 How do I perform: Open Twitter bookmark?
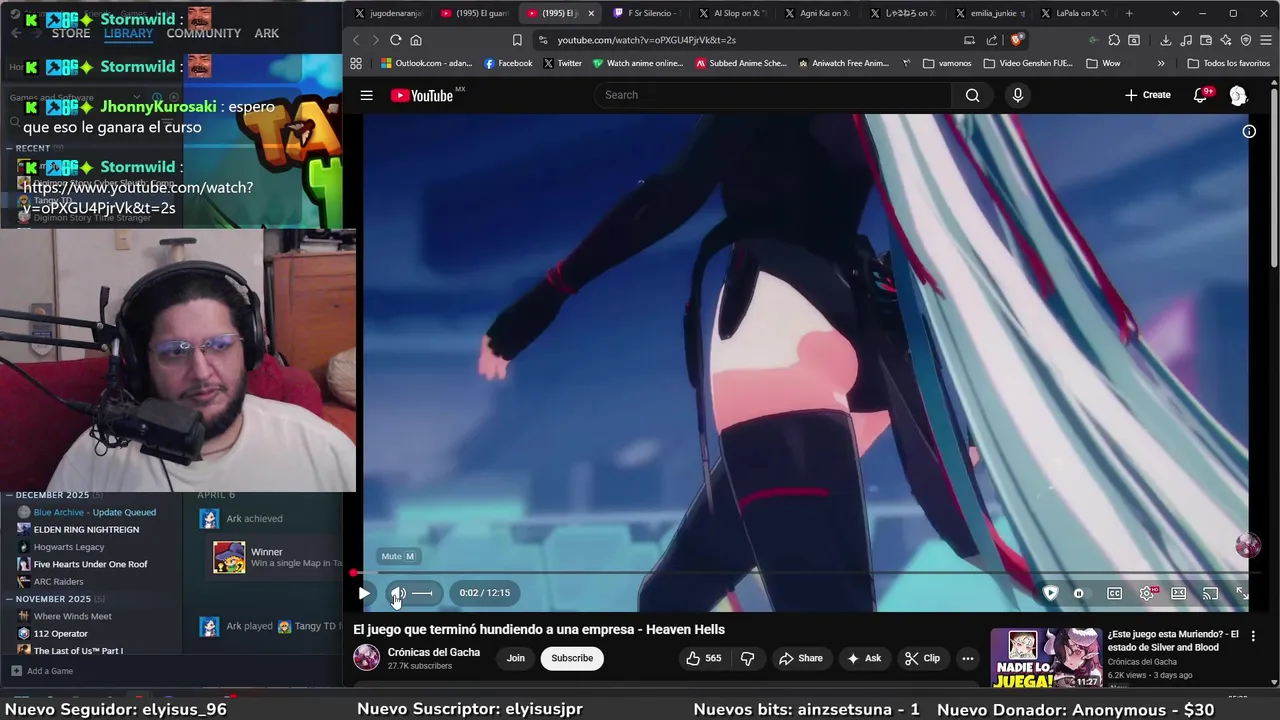562,63
